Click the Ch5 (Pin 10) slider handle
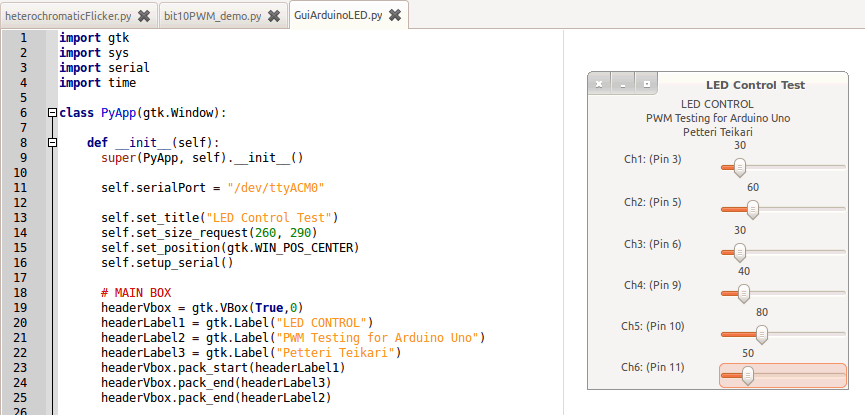This screenshot has height=415, width=865. point(762,334)
